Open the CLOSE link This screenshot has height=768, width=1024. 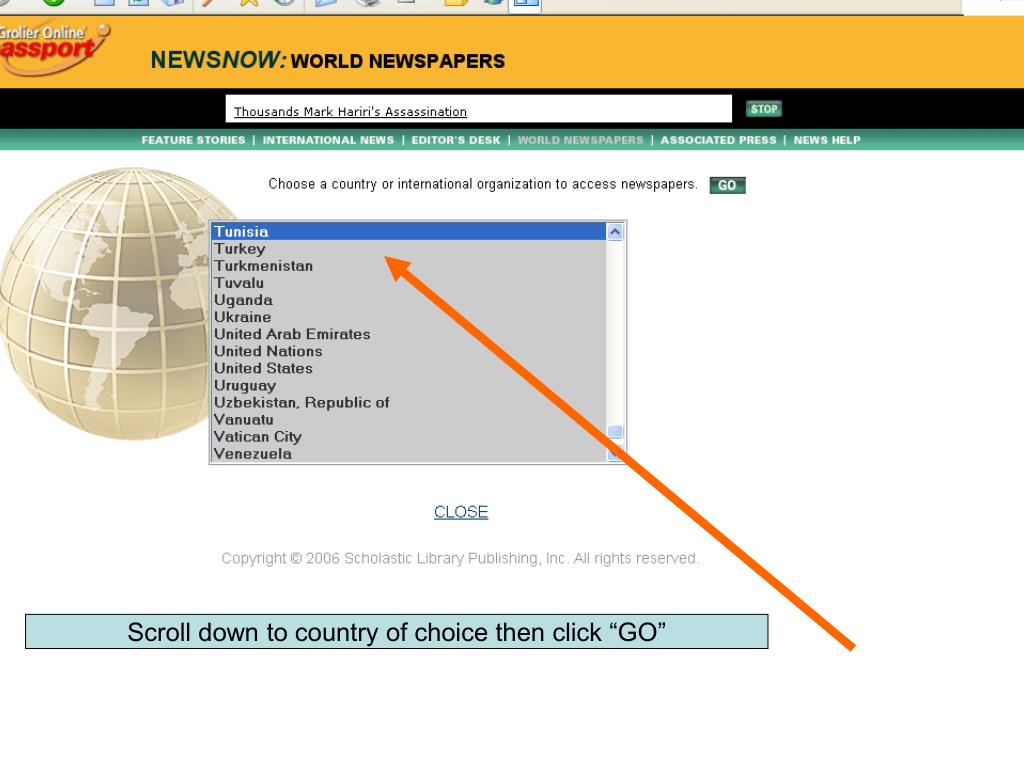(461, 512)
